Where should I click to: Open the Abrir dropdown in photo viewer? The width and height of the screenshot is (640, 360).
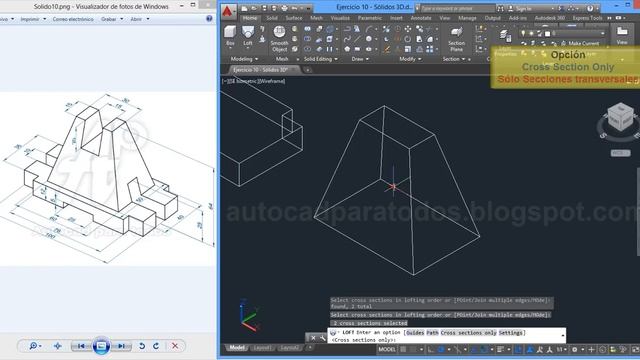pyautogui.click(x=140, y=19)
